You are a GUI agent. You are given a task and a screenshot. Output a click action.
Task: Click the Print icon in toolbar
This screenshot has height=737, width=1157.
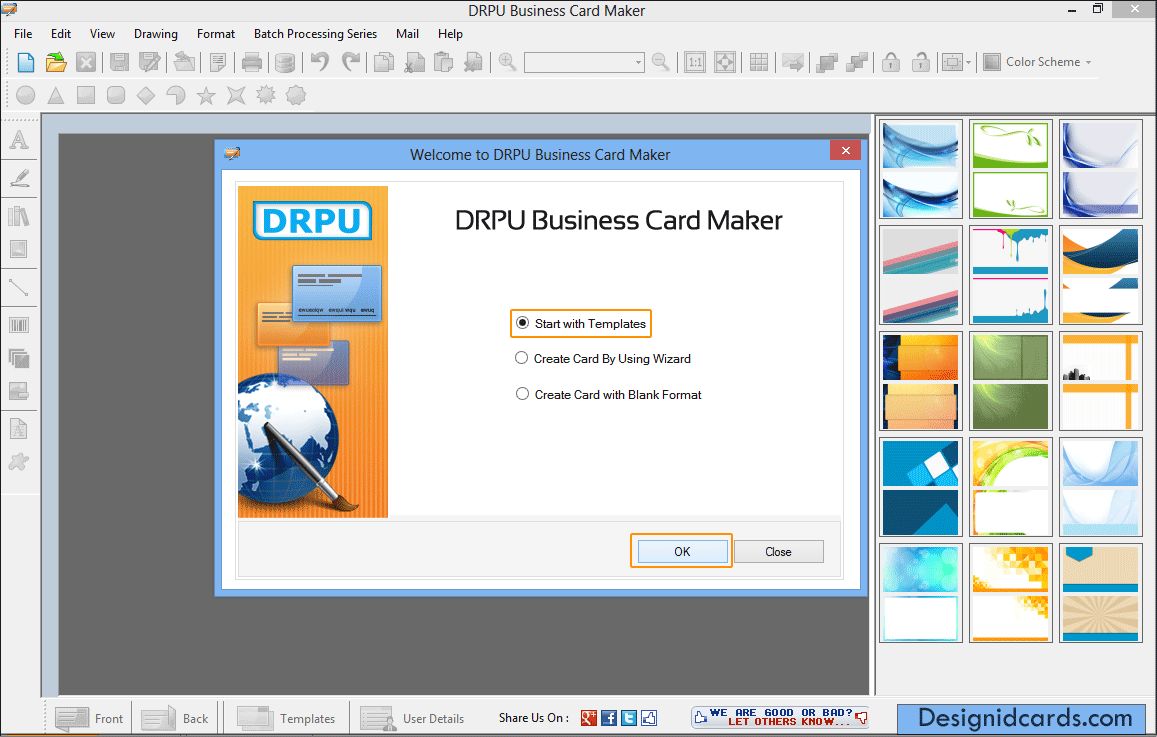(x=252, y=63)
